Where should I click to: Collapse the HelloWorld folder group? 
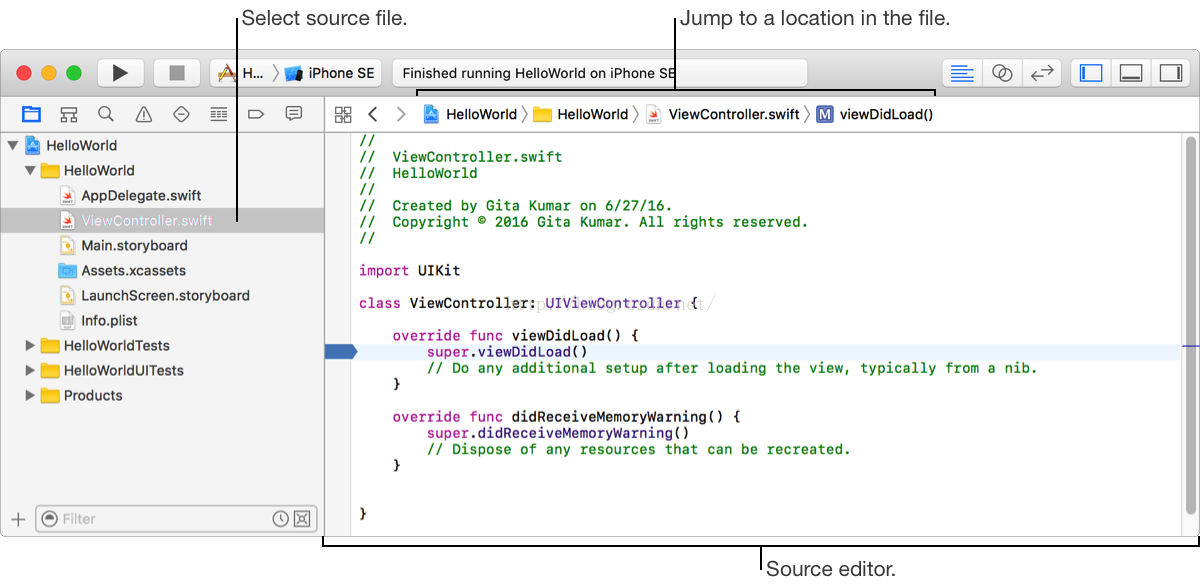click(30, 170)
